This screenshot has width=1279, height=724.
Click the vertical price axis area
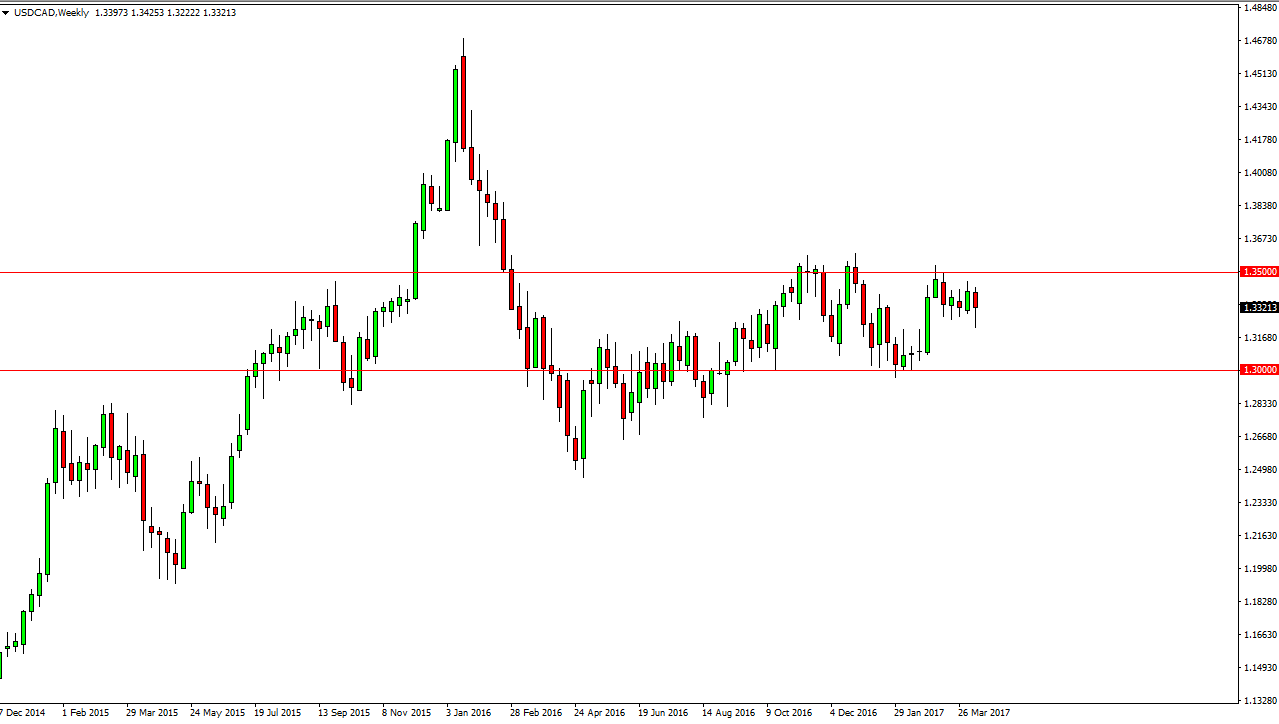pyautogui.click(x=1258, y=450)
